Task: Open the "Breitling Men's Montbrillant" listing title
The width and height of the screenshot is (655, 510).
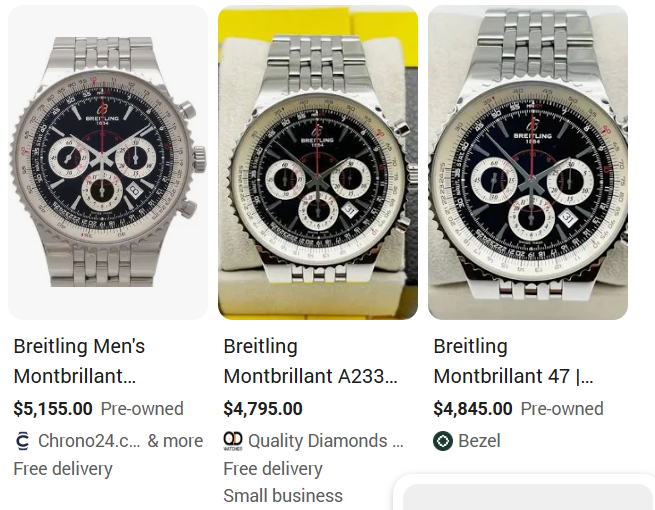Action: coord(79,361)
